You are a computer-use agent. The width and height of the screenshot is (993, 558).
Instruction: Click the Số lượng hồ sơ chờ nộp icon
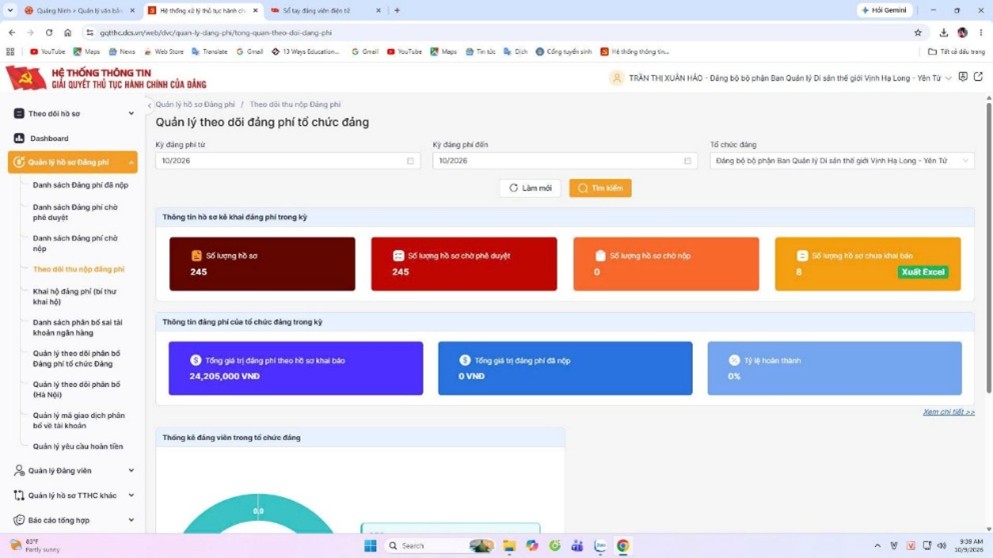coord(600,255)
